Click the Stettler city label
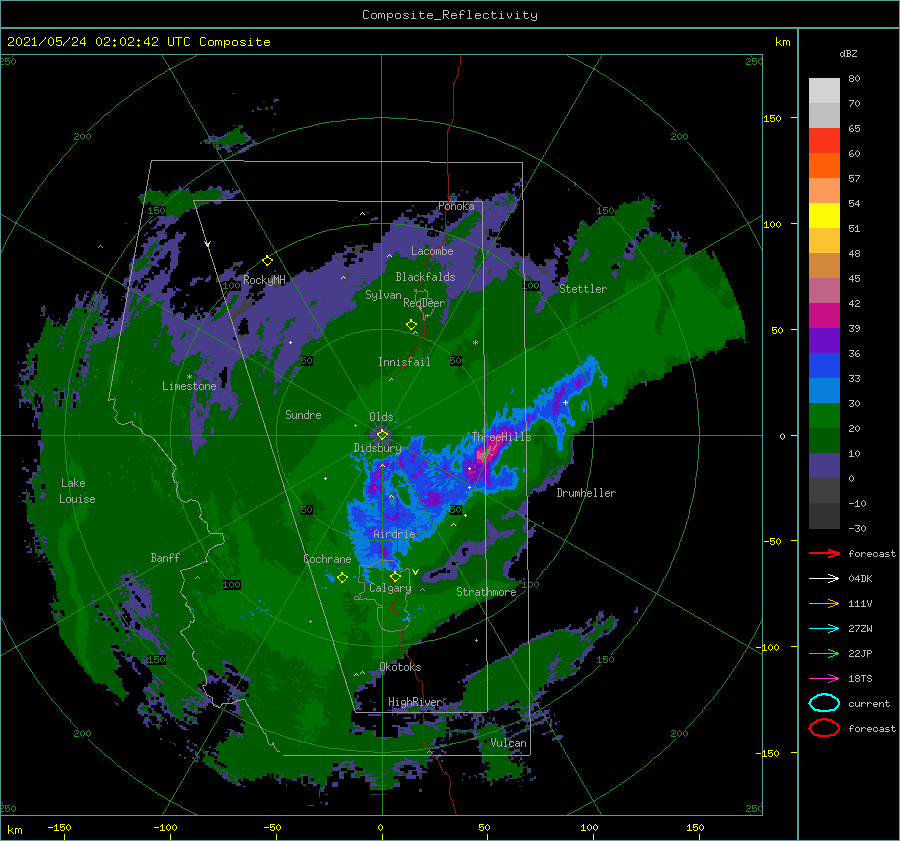 583,289
